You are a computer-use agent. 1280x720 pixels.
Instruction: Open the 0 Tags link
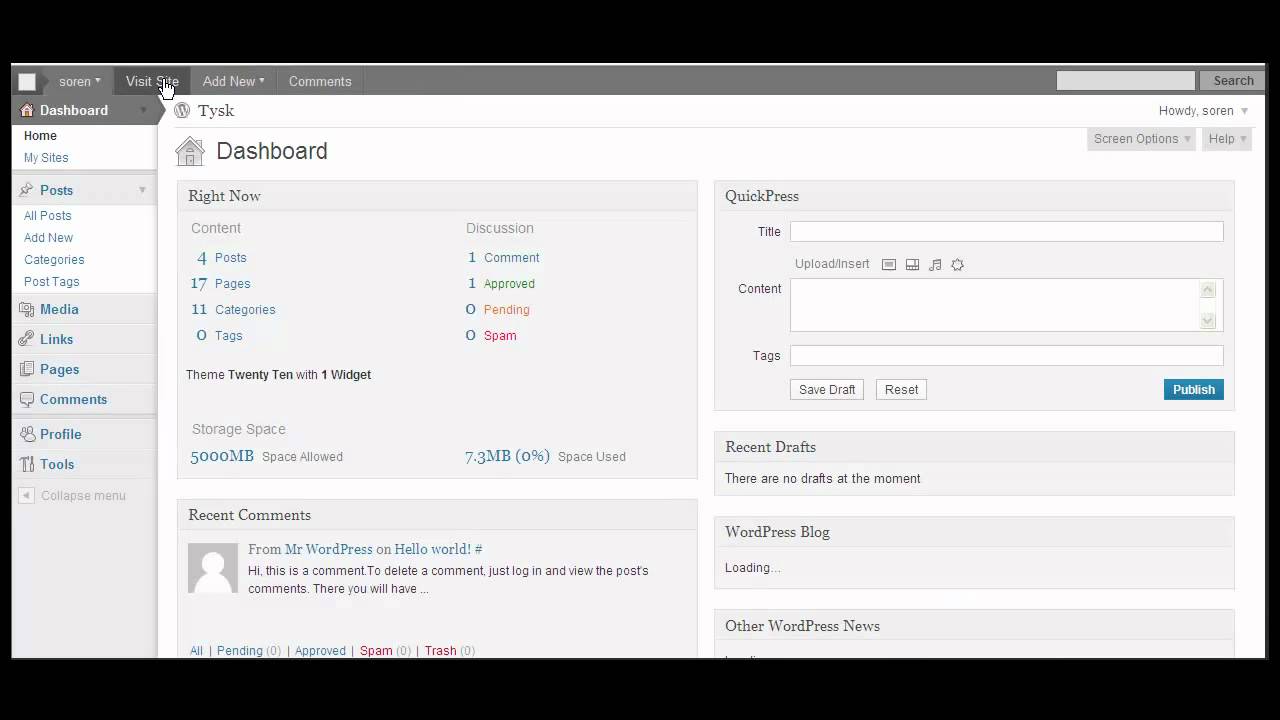pyautogui.click(x=219, y=336)
